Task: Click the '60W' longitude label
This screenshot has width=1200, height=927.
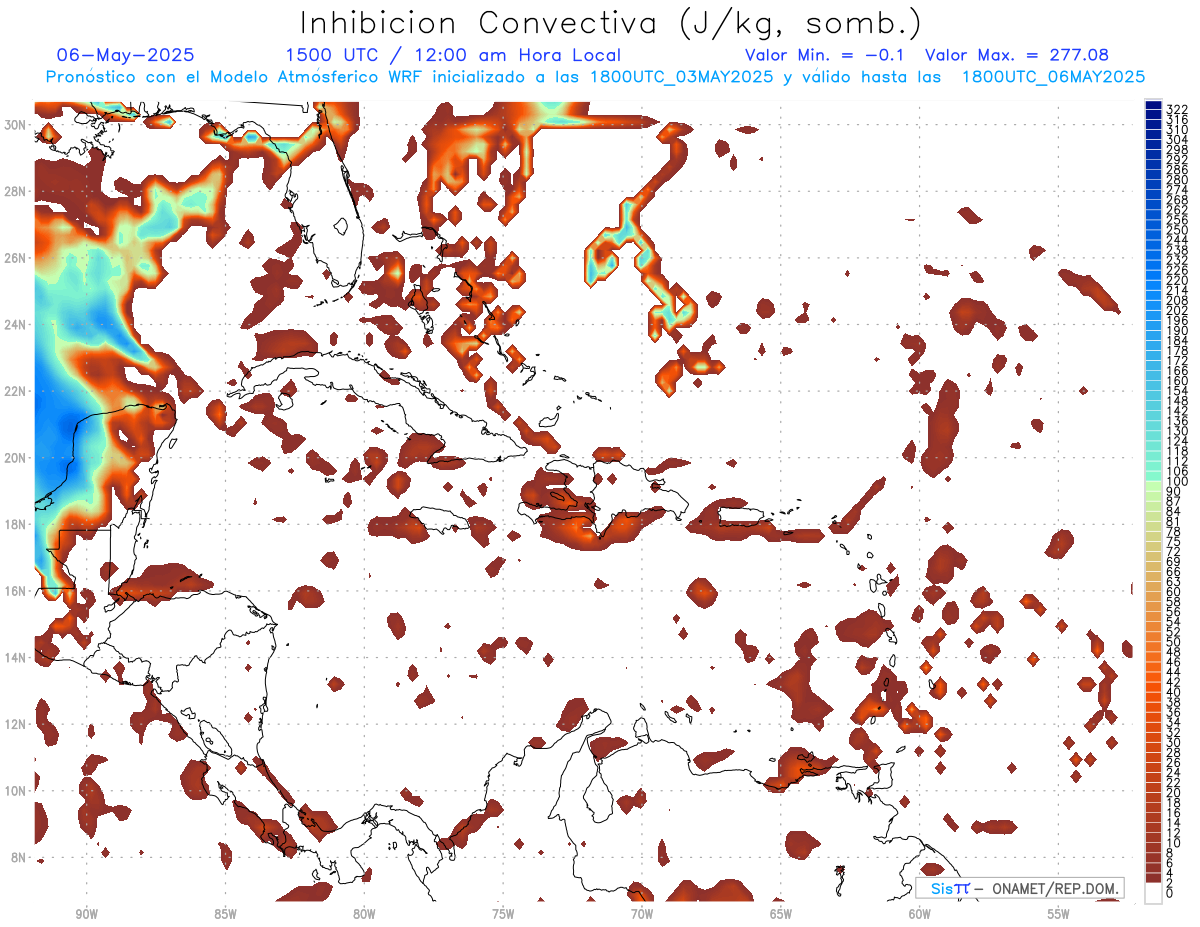Action: (920, 915)
